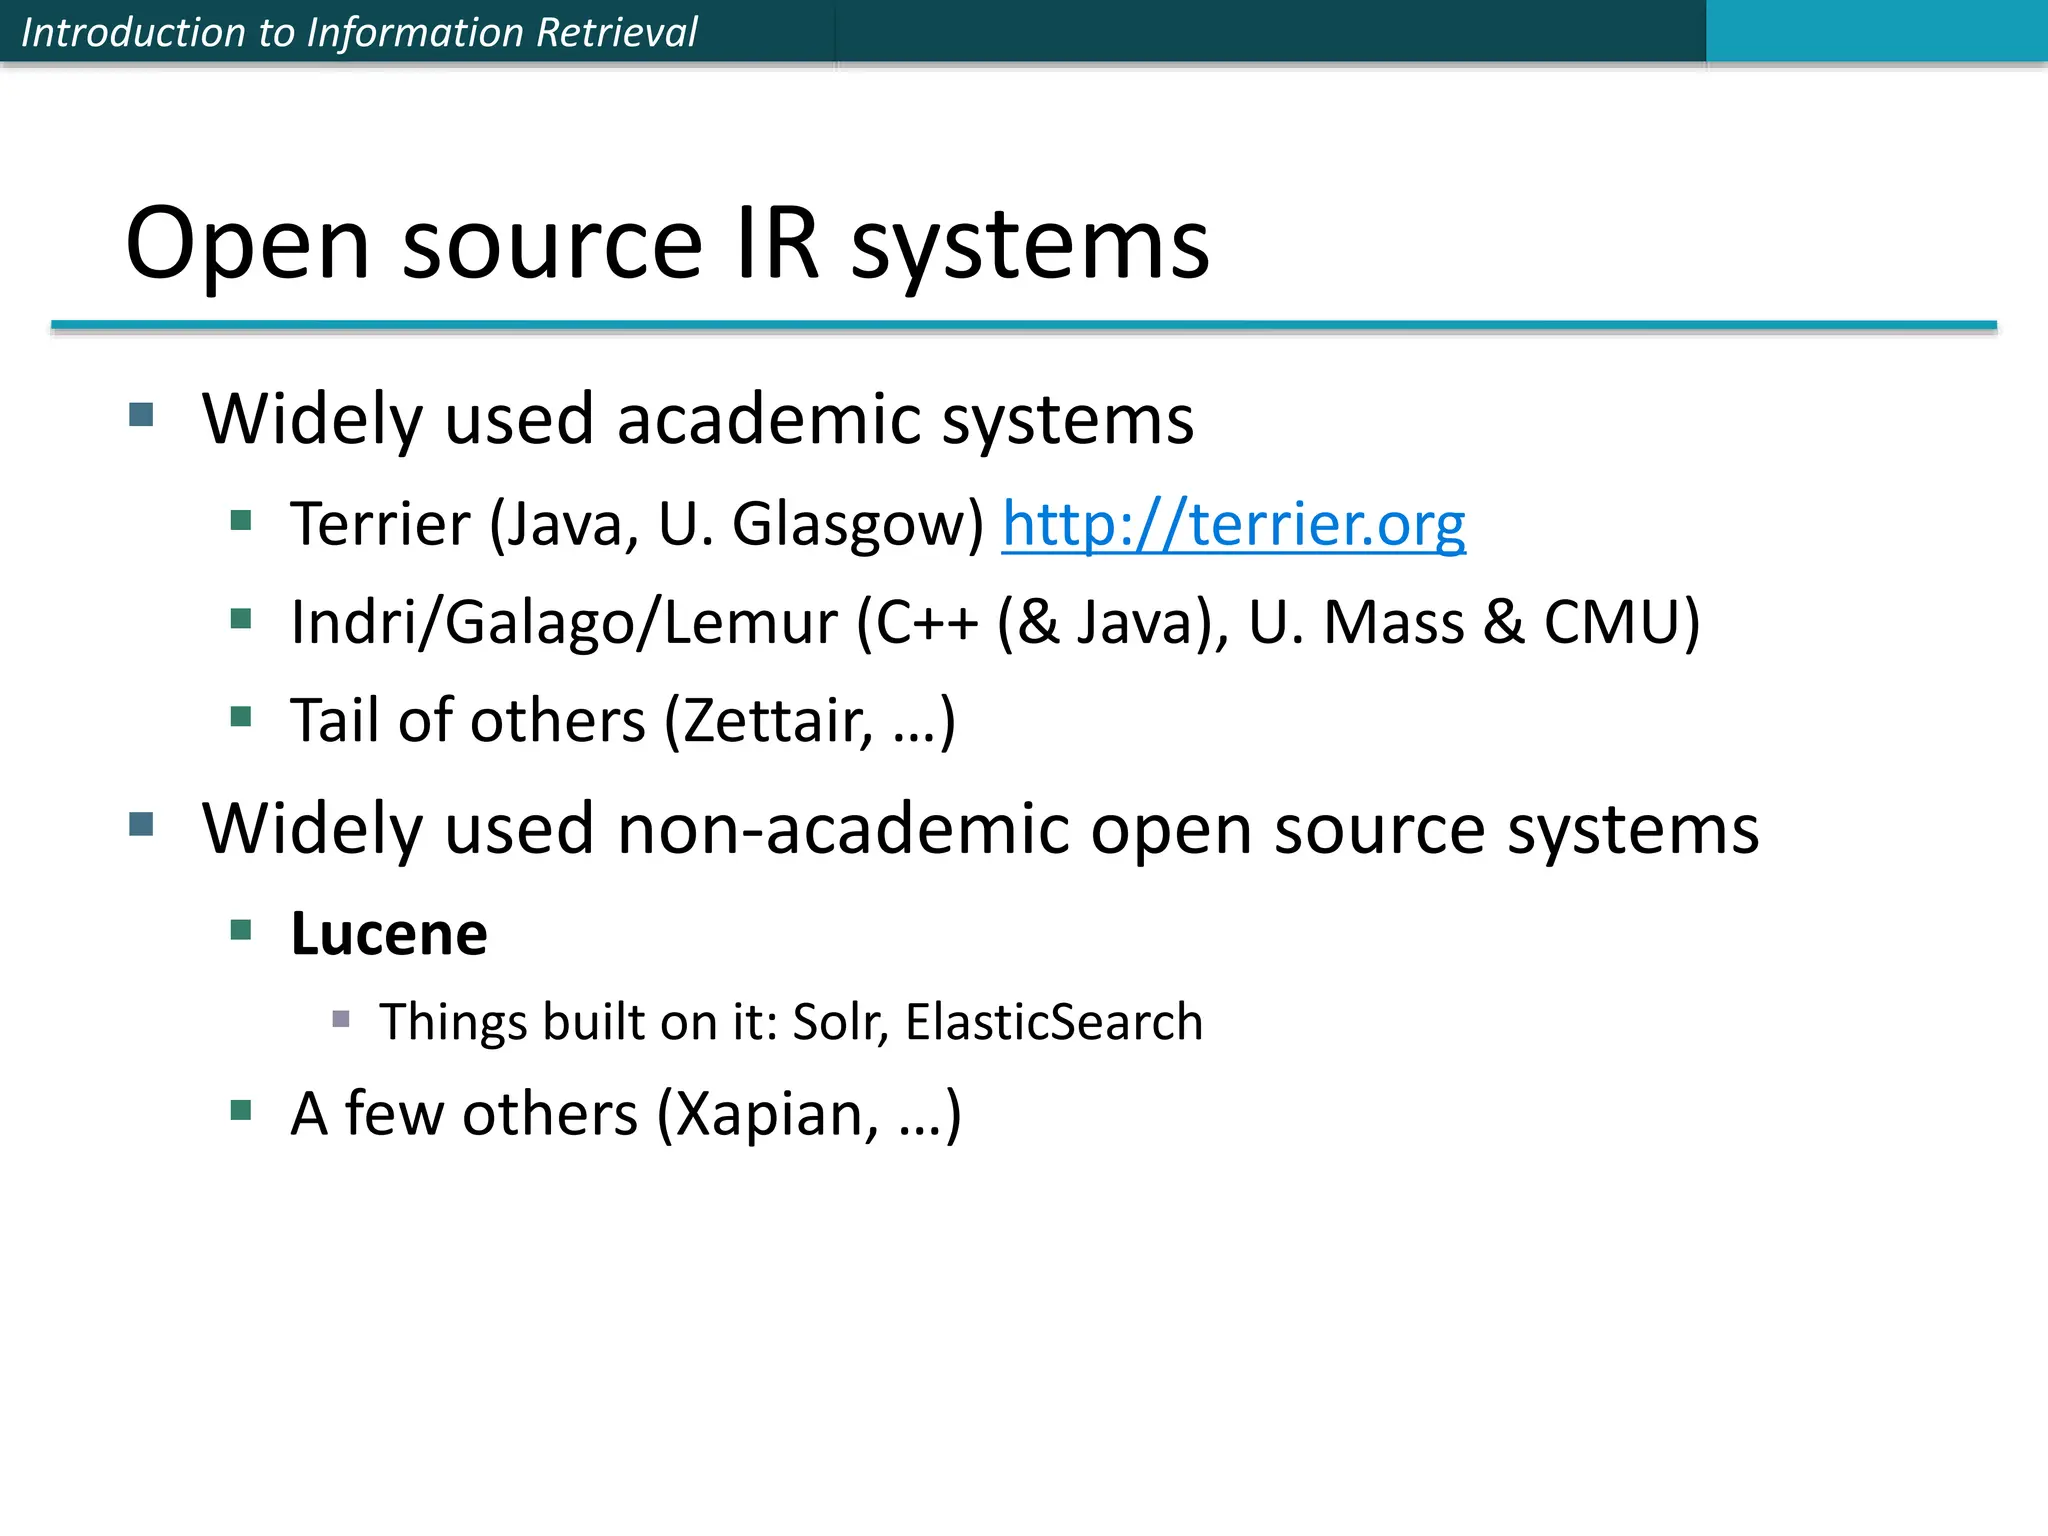Click the Indri/Galago/Lemur line text
This screenshot has width=2048, height=1536.
coord(995,622)
